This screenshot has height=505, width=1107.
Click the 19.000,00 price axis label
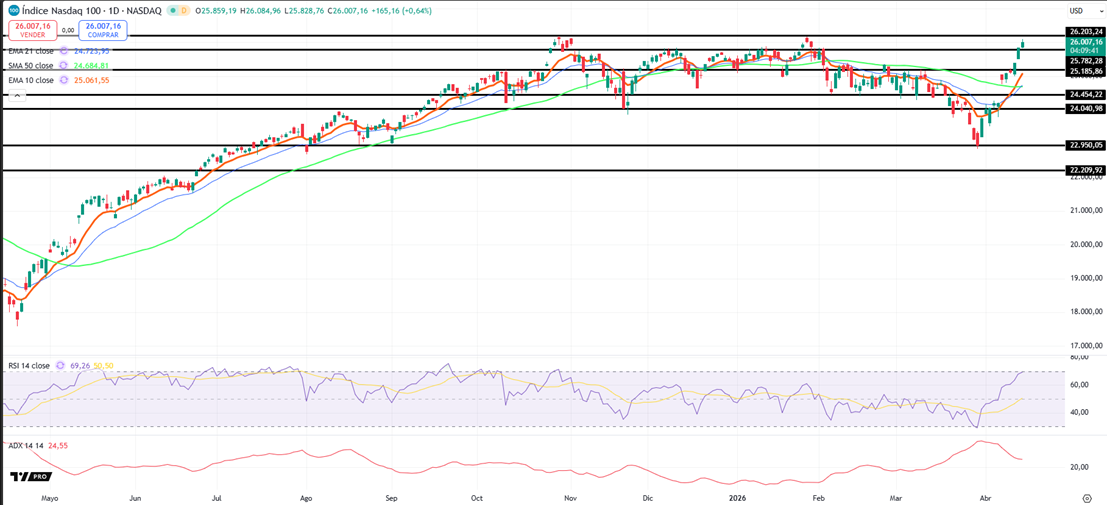1086,278
